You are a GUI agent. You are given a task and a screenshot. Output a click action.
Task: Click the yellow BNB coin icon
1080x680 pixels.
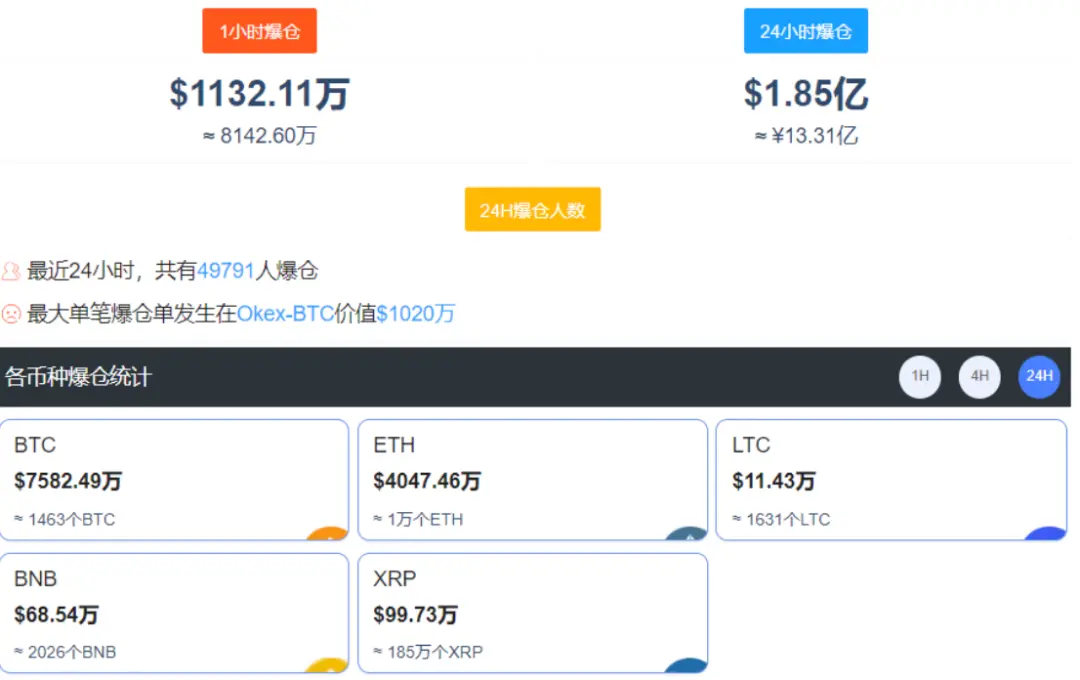[x=328, y=665]
